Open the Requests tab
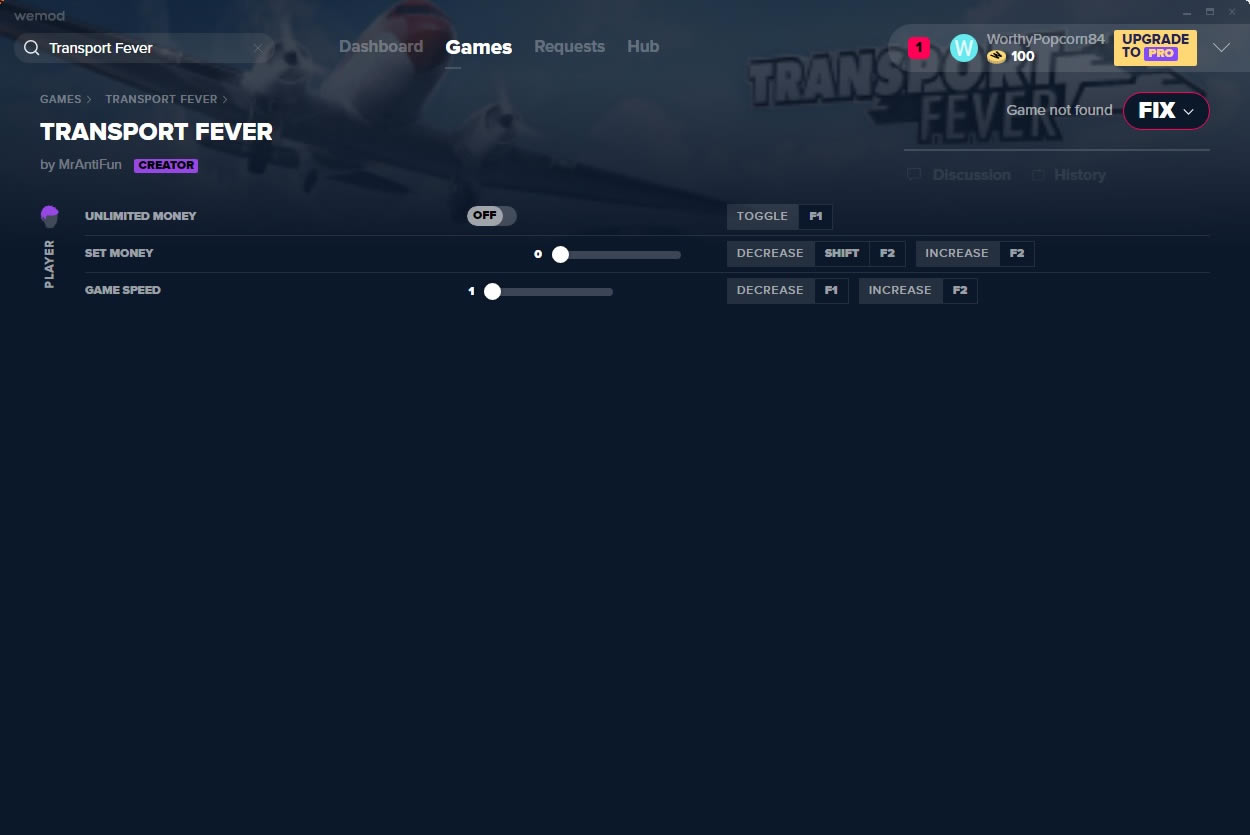The width and height of the screenshot is (1250, 835). pyautogui.click(x=569, y=47)
